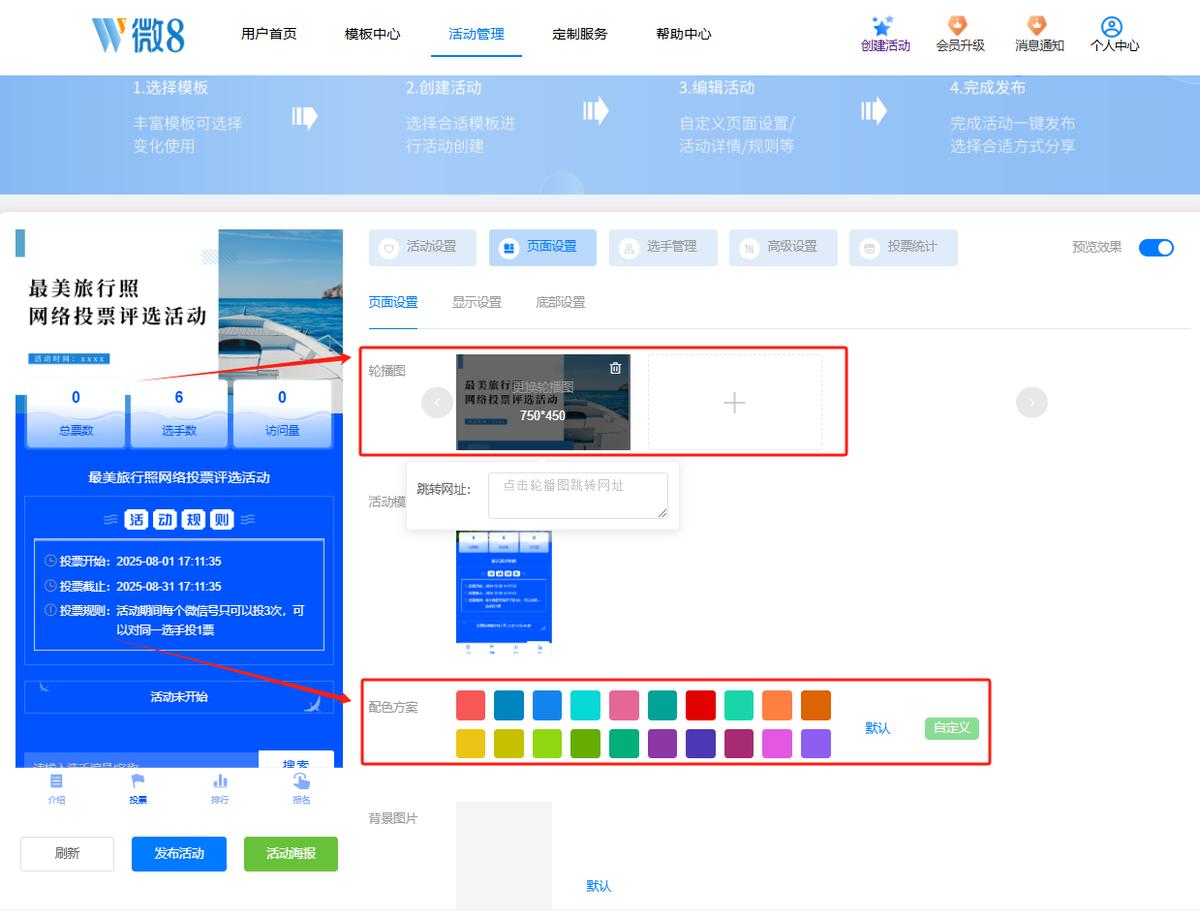Open 介绍 in the preview bottom bar
The width and height of the screenshot is (1200, 913).
(x=56, y=789)
